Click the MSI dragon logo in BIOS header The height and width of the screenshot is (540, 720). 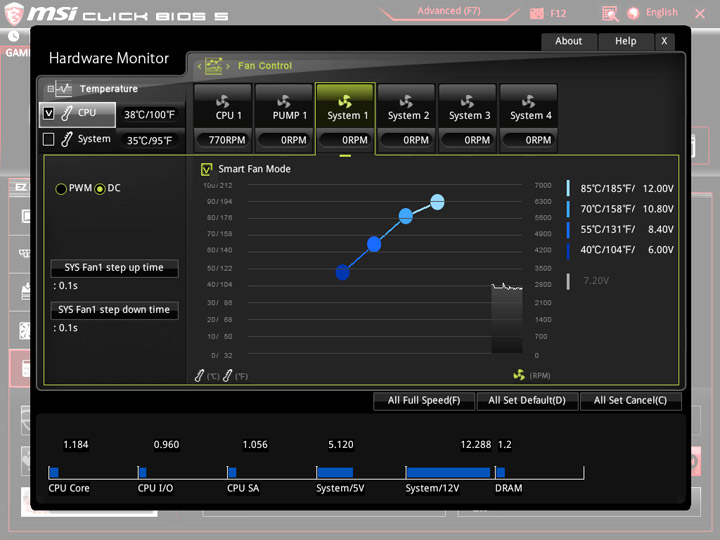coord(14,13)
